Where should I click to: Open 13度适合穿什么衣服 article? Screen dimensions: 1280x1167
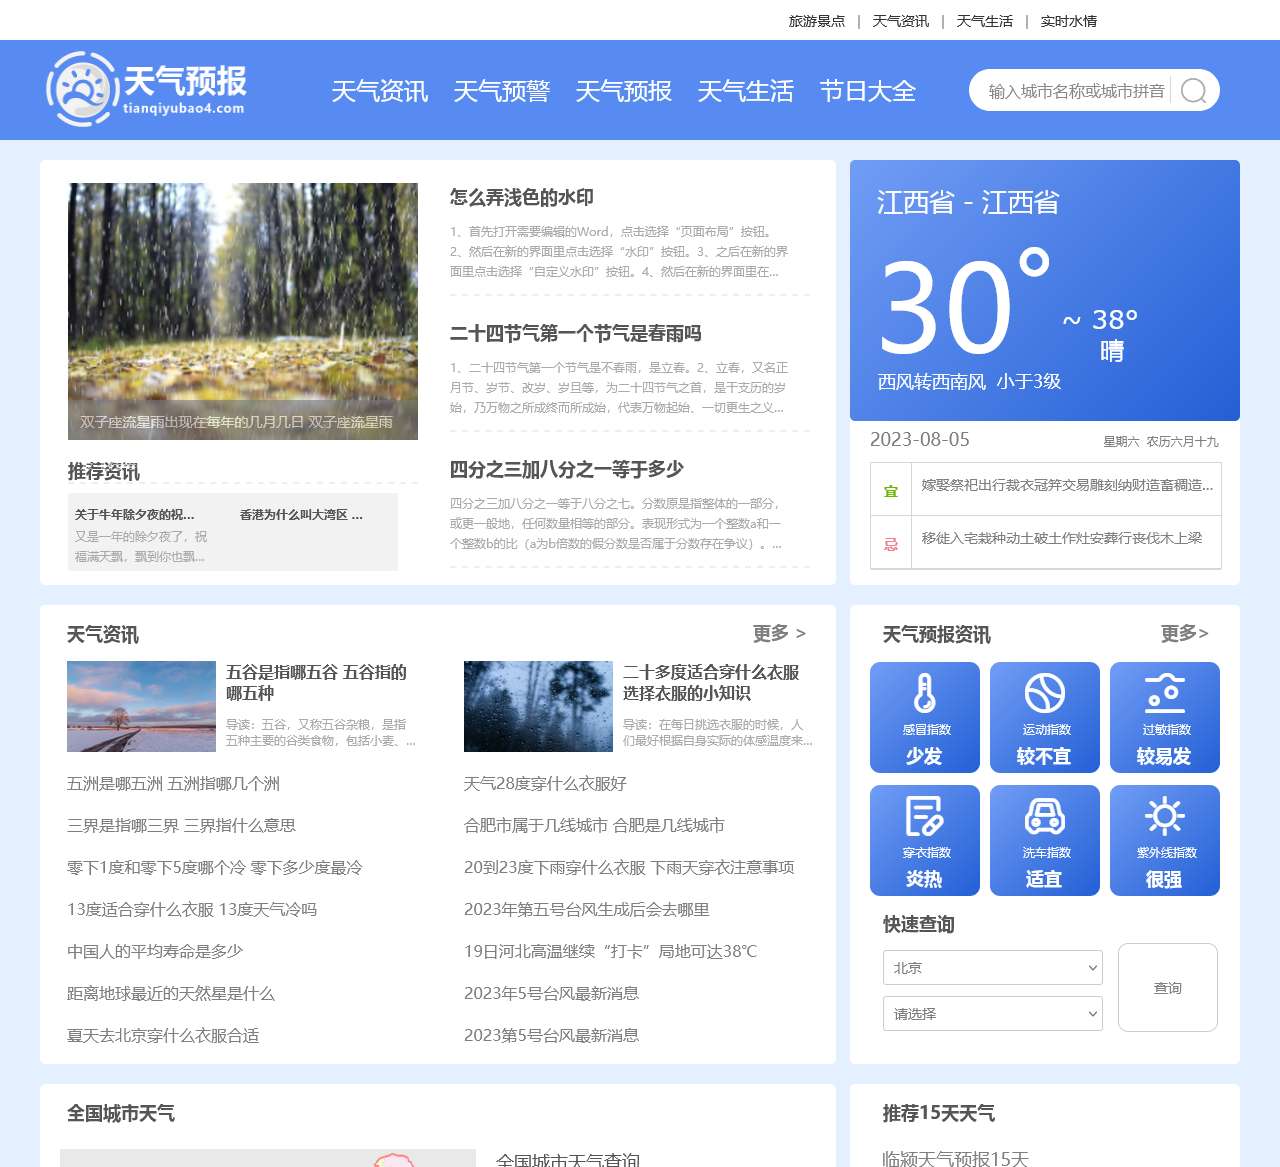[192, 909]
